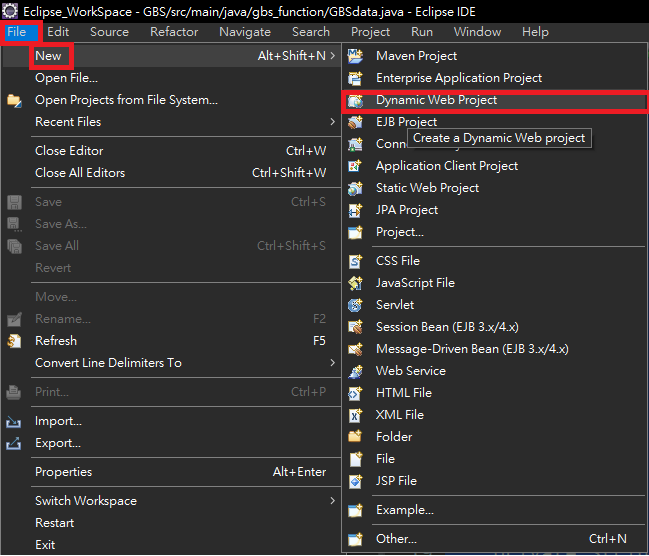The height and width of the screenshot is (556, 649).
Task: Click the Folder icon in New submenu
Action: coord(355,437)
